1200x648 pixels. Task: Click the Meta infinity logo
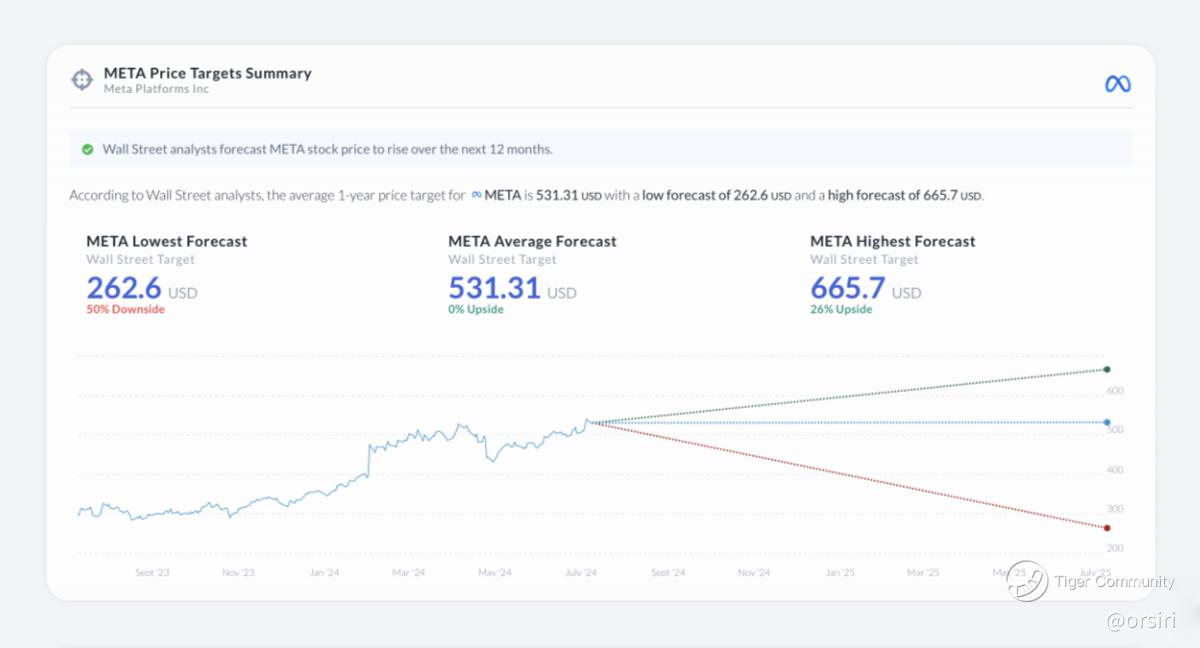click(x=1117, y=84)
